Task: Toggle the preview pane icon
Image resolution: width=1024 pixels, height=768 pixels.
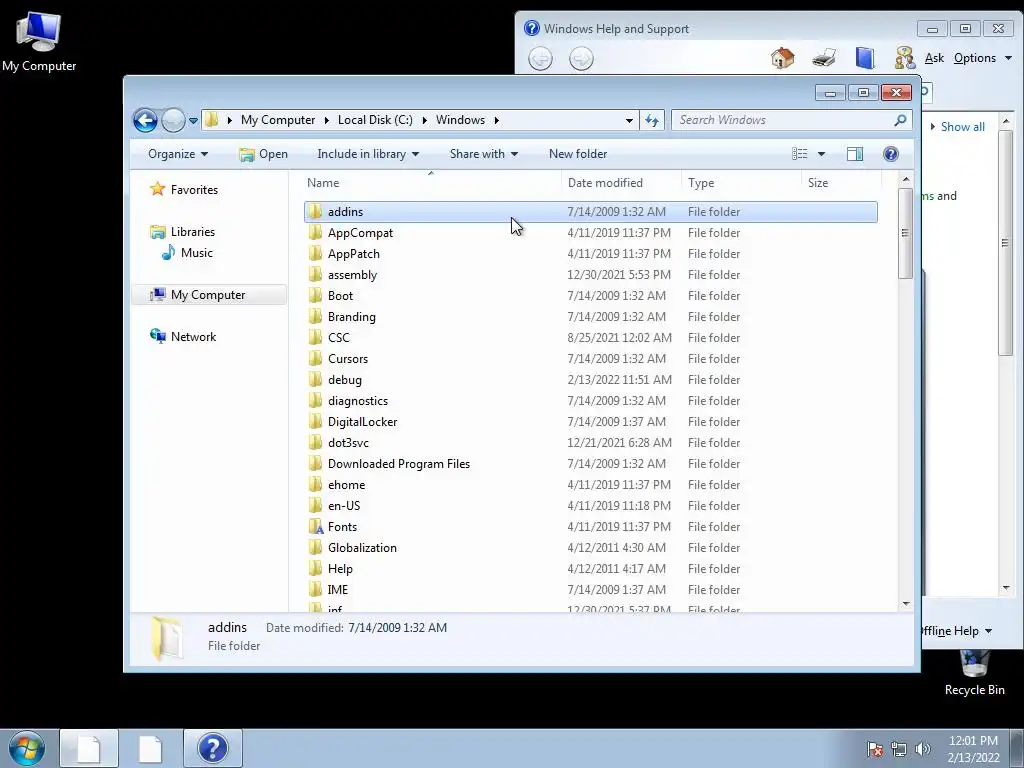Action: (855, 154)
